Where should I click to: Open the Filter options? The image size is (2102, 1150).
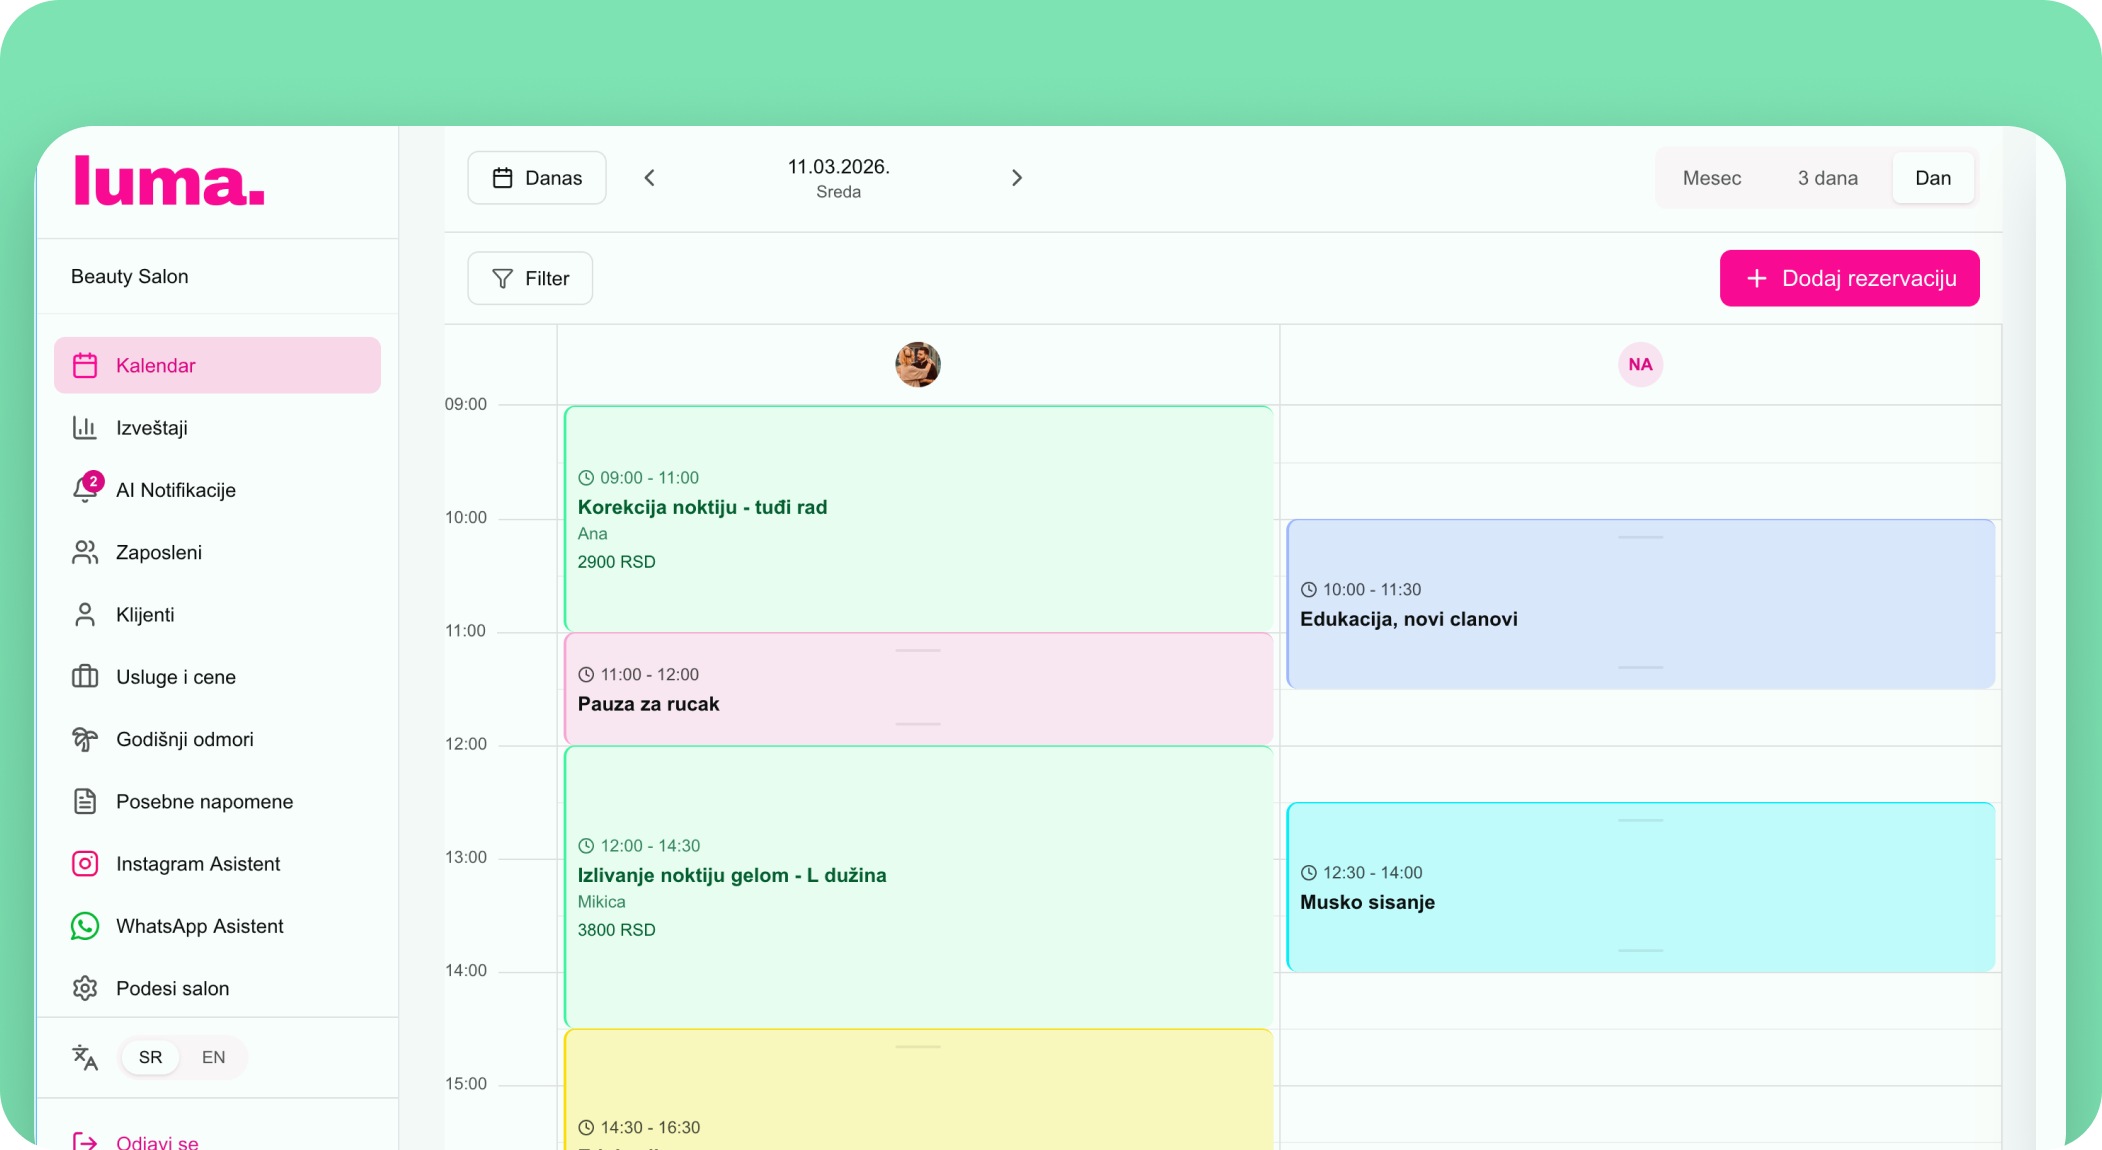pos(530,278)
